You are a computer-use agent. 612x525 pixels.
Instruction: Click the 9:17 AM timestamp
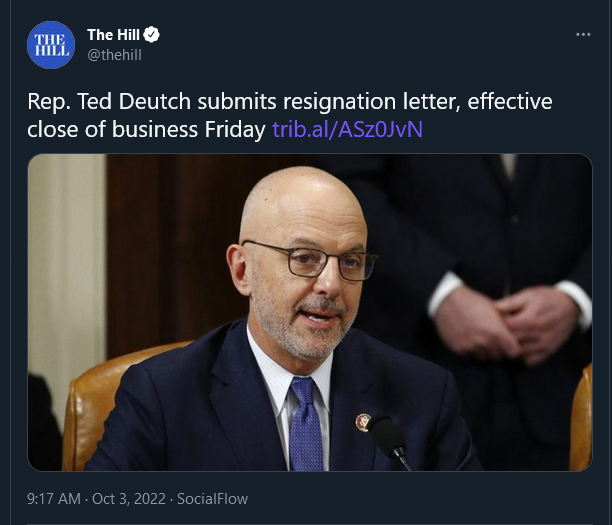tap(54, 499)
